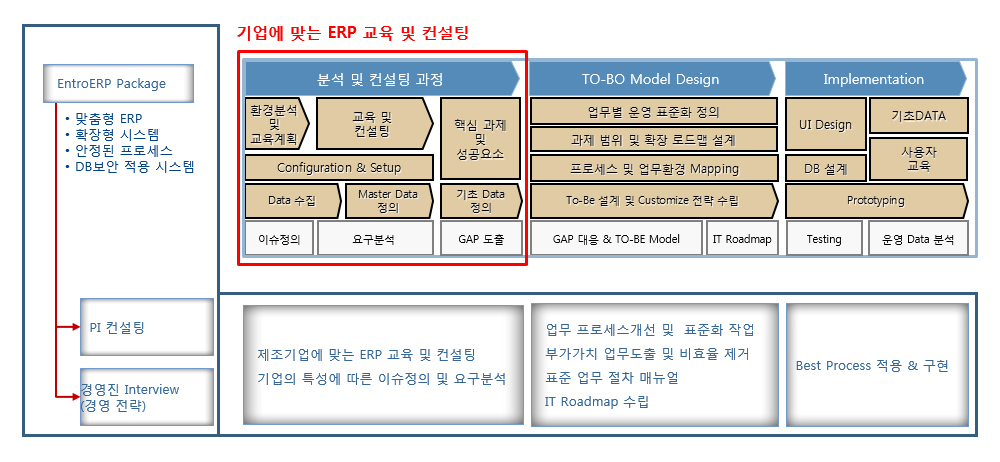Select the IT Roadmap box
This screenshot has width=1000, height=462.
[742, 239]
